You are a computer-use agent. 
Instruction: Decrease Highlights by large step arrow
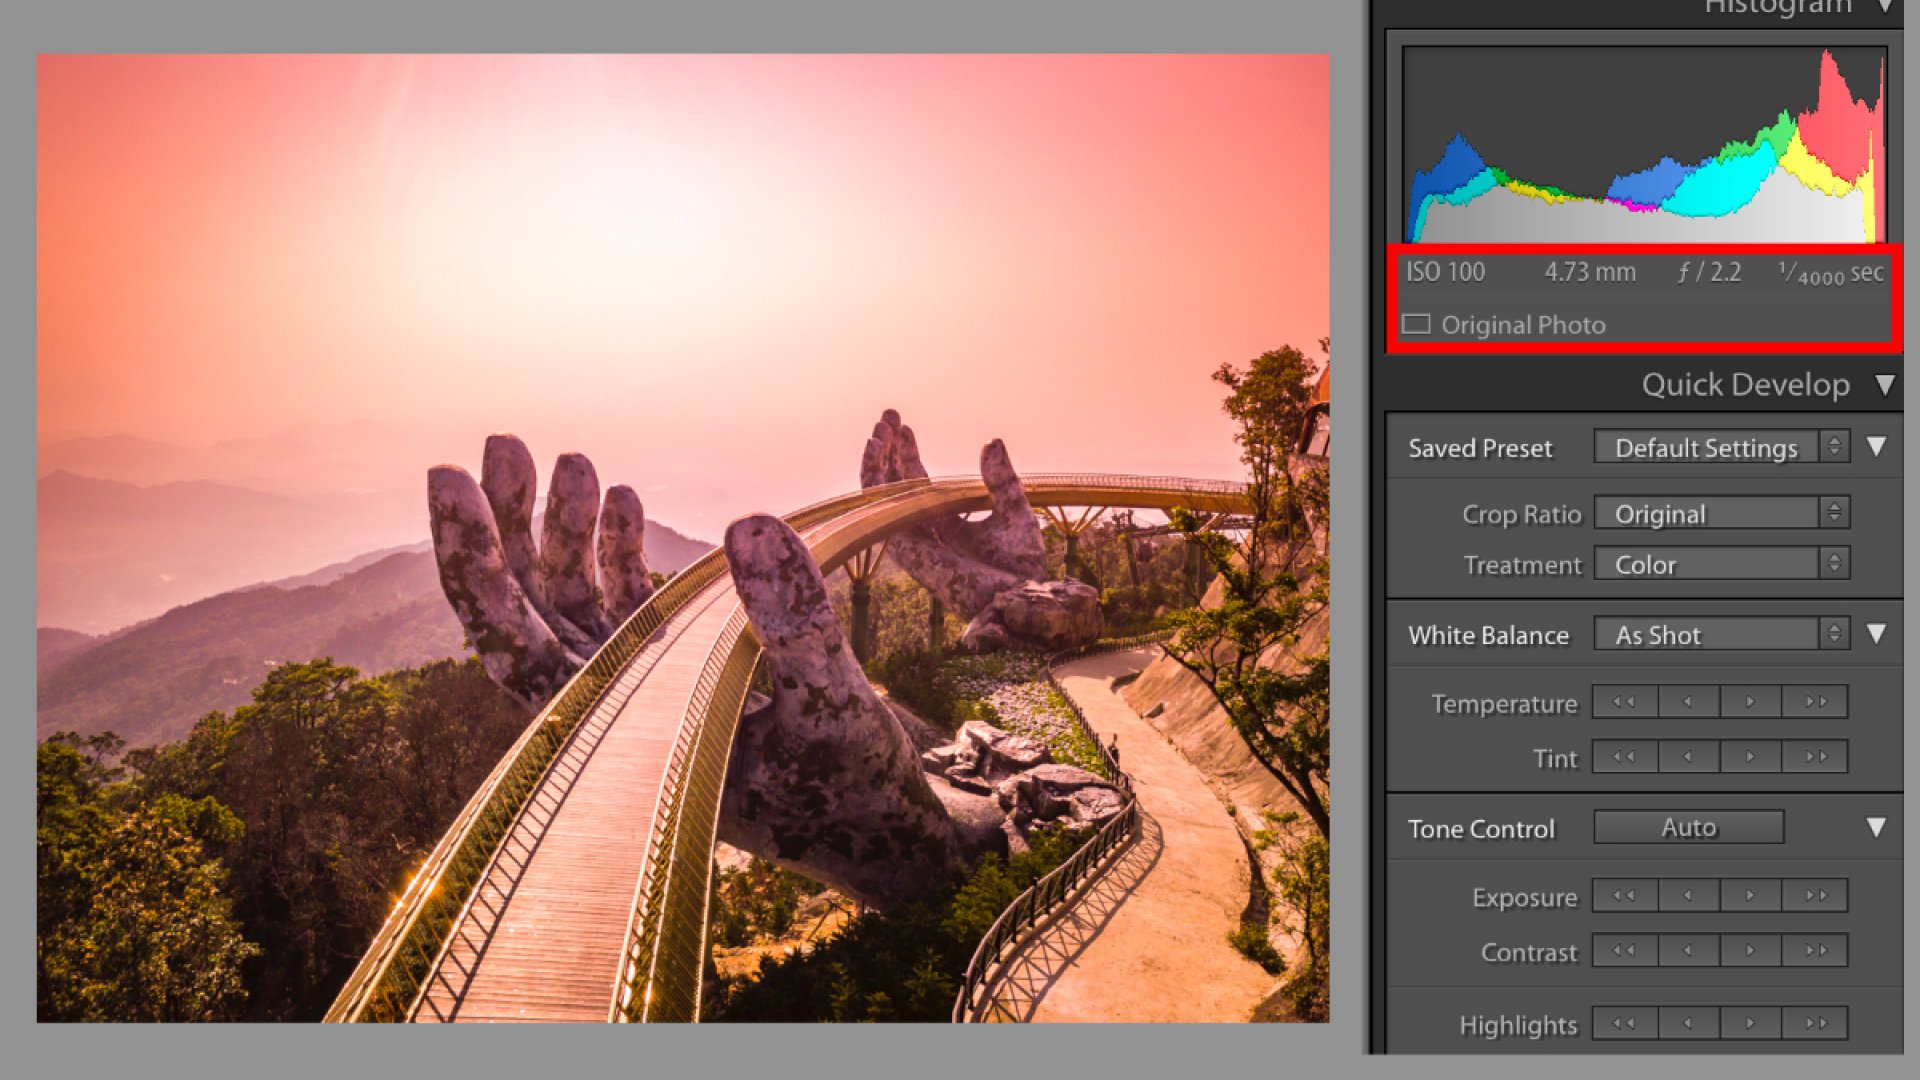[1624, 1023]
